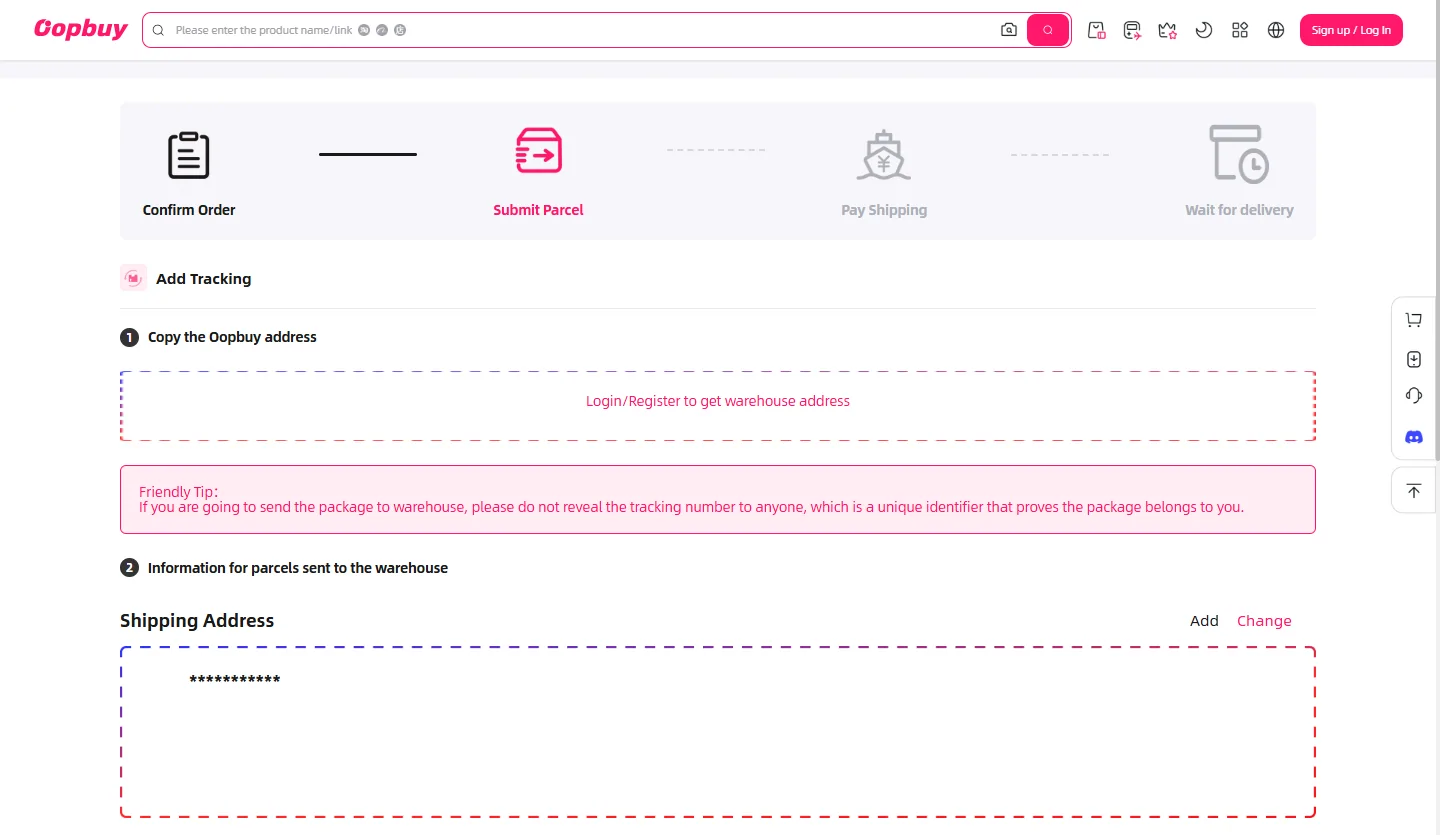Click the Pay Shipping step label

pyautogui.click(x=884, y=210)
